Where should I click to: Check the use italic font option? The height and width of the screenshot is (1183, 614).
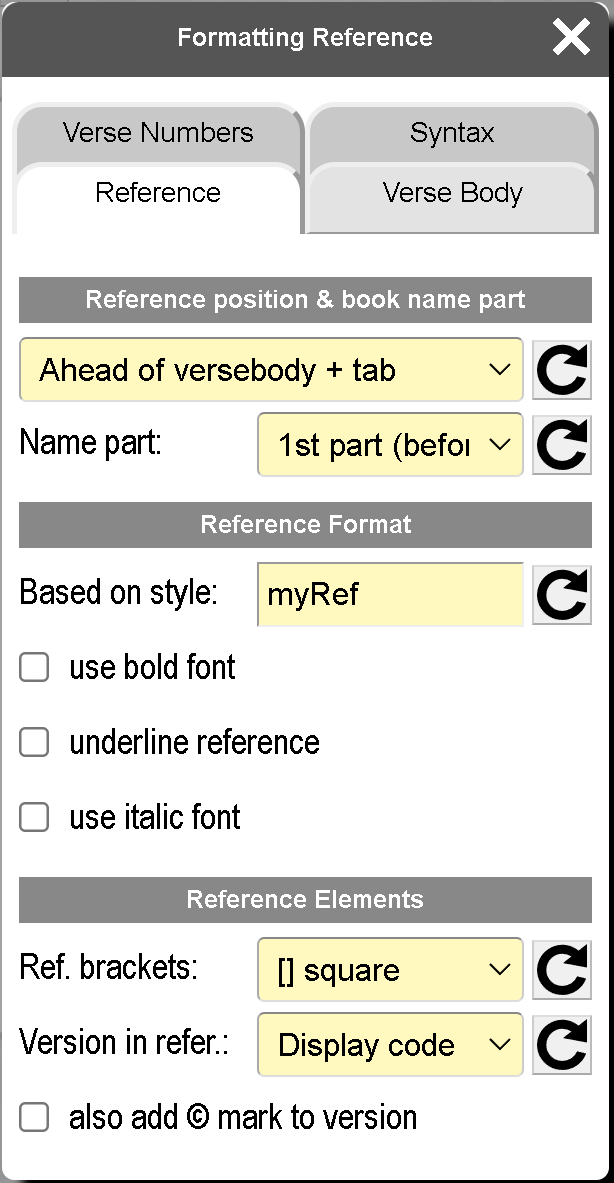click(34, 817)
